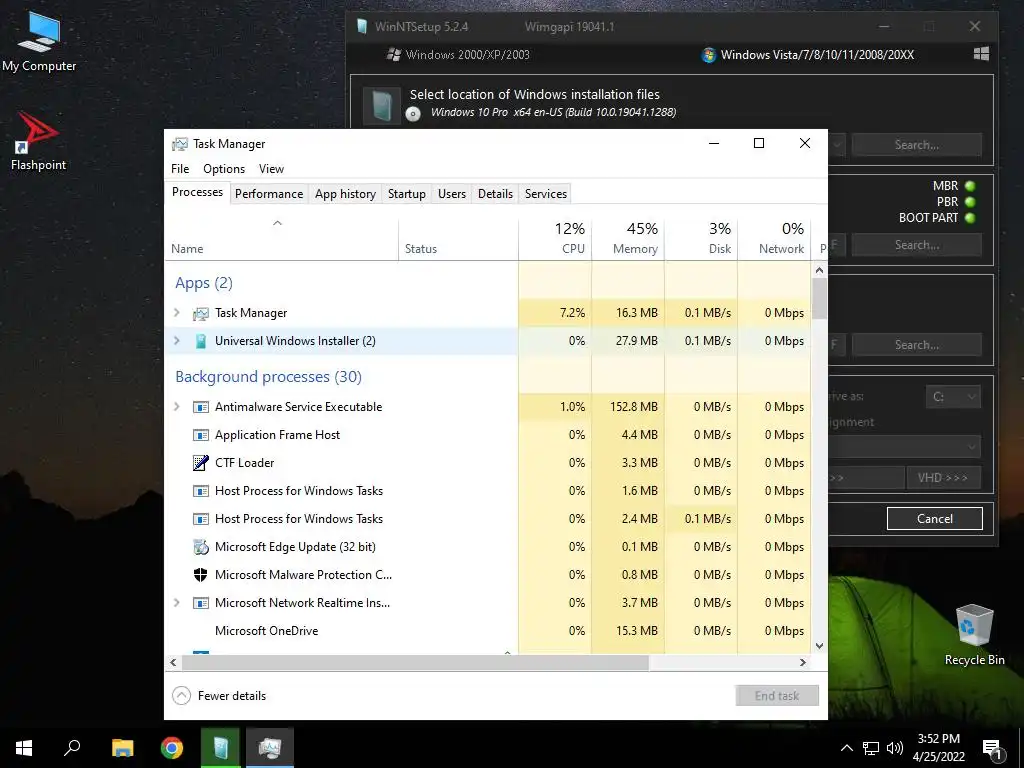Screen dimensions: 1024x768
Task: Click the Universal Windows Installer row icon
Action: (x=200, y=341)
